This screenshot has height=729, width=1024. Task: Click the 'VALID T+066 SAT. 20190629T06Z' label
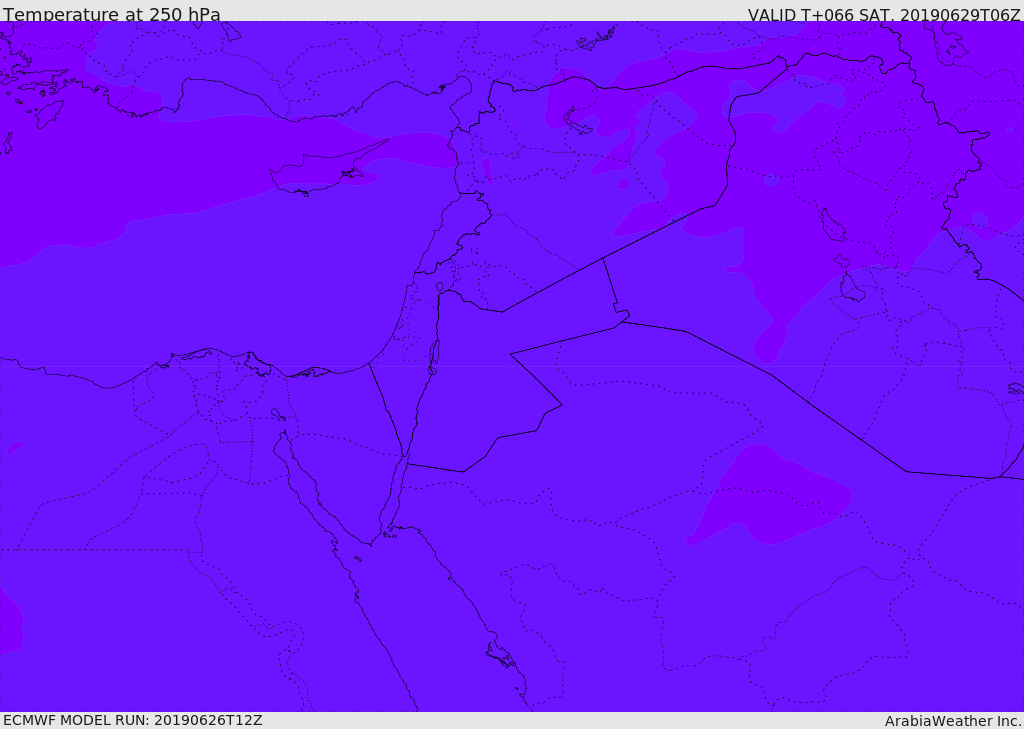point(884,15)
